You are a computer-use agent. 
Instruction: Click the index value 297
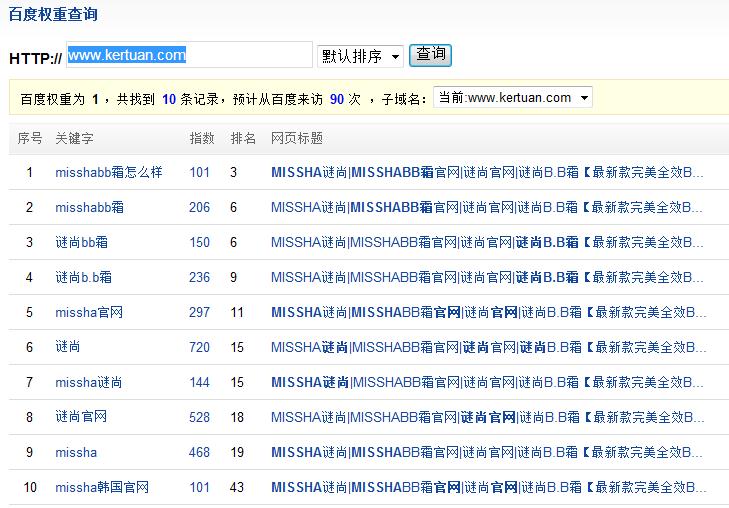pos(199,312)
